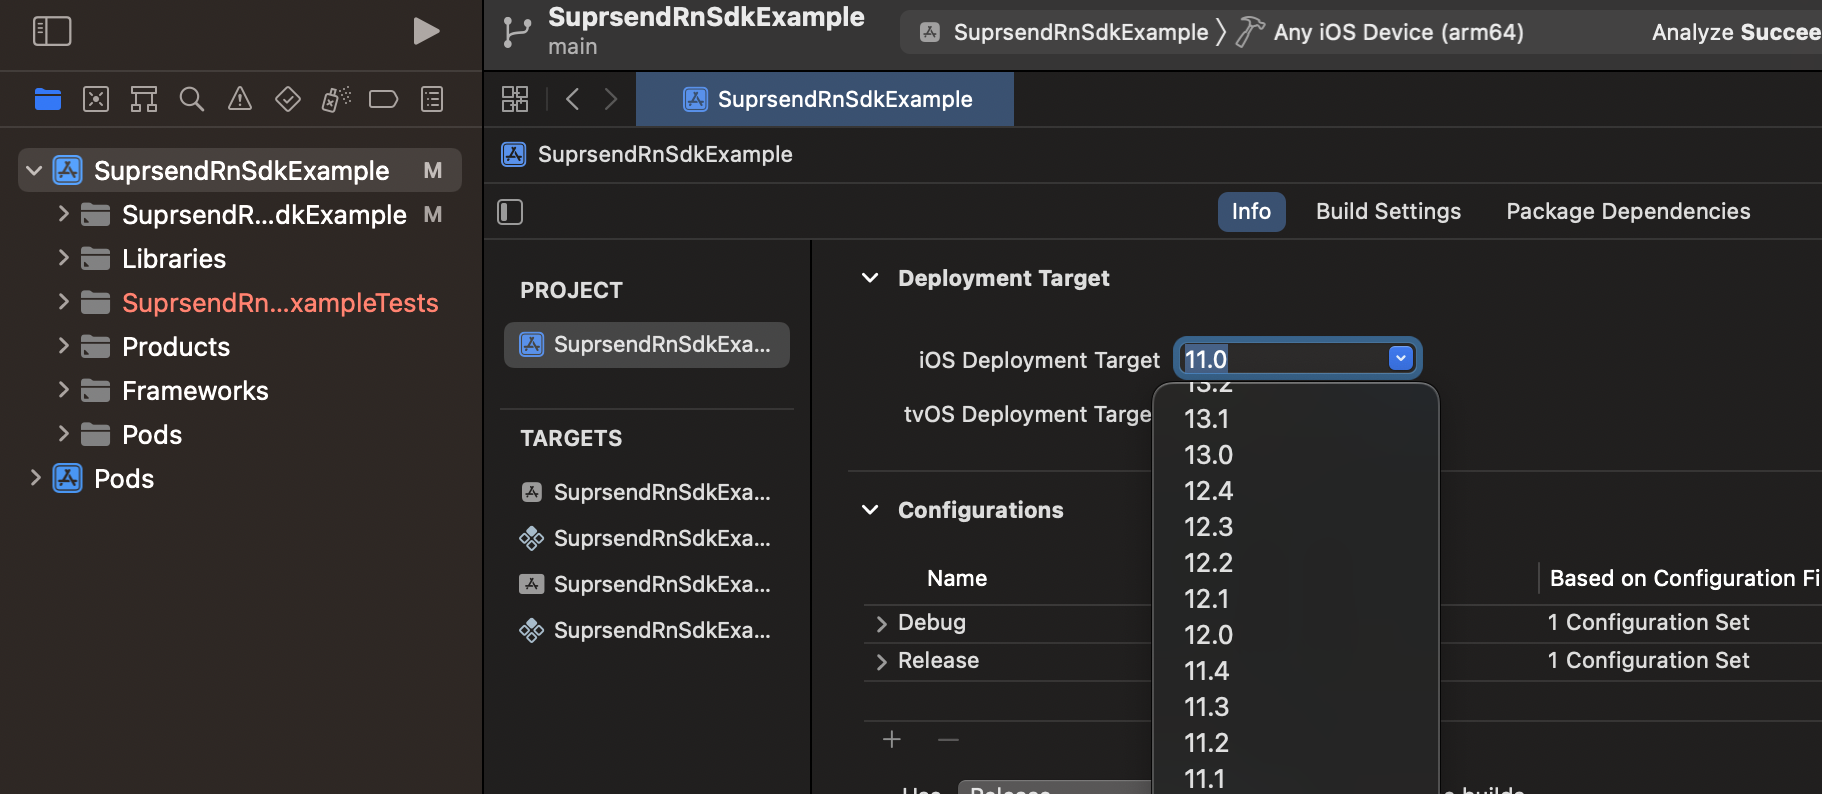
Task: Open the Debug navigator
Action: tap(336, 99)
